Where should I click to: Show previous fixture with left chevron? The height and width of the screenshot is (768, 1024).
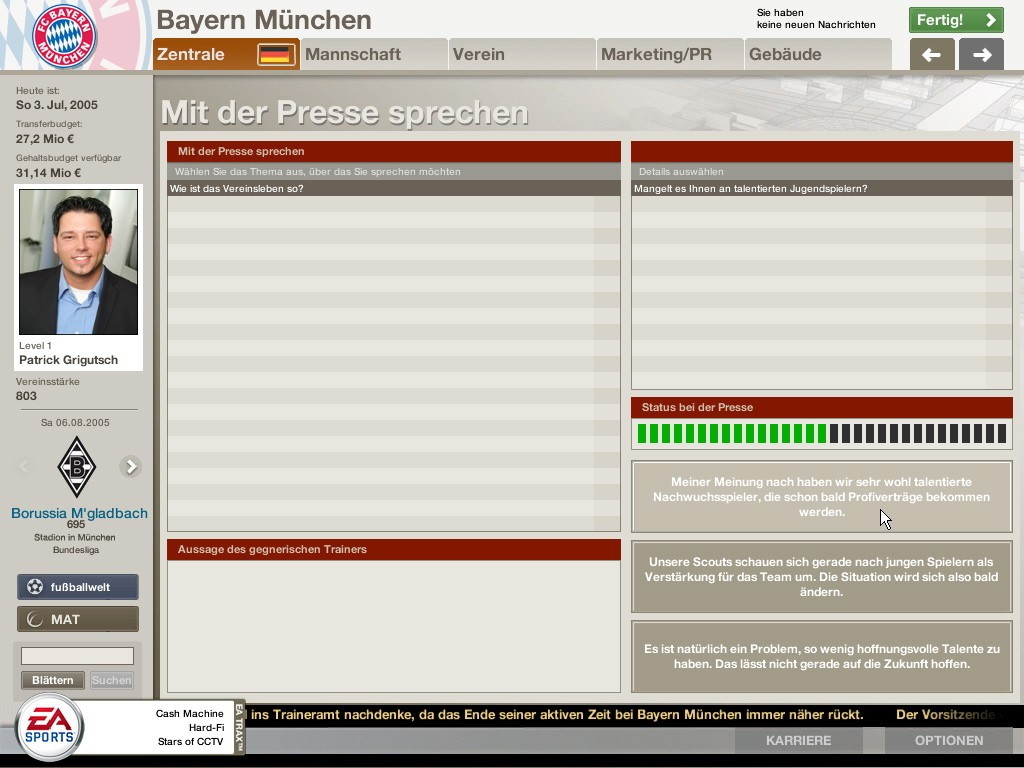pos(24,466)
